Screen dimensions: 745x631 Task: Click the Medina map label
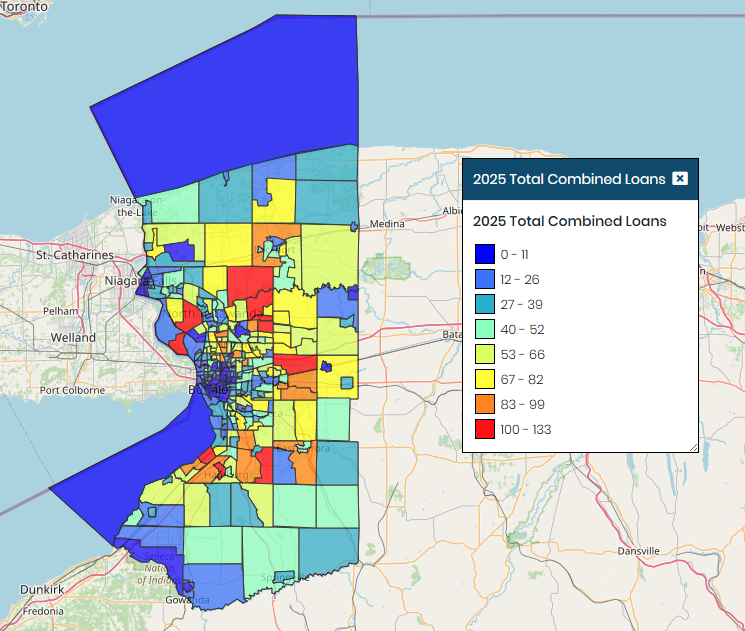coord(387,223)
